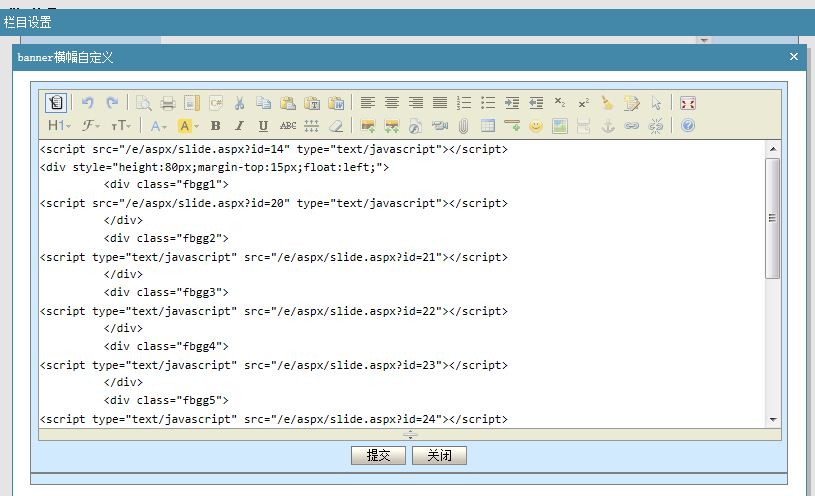Click the code line with class="fbgg3"

tap(166, 292)
